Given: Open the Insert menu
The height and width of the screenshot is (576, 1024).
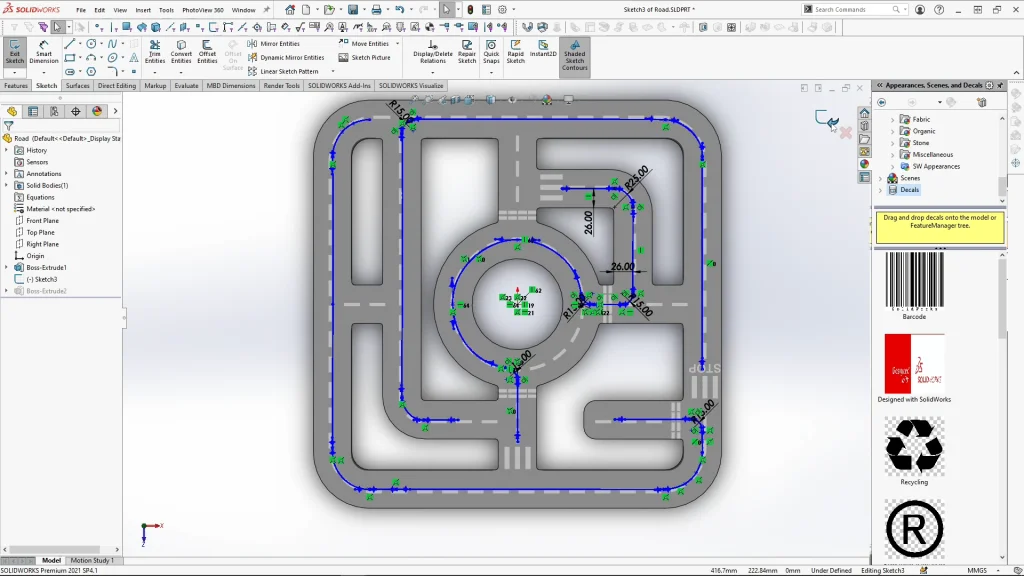Looking at the screenshot, I should click(x=143, y=10).
